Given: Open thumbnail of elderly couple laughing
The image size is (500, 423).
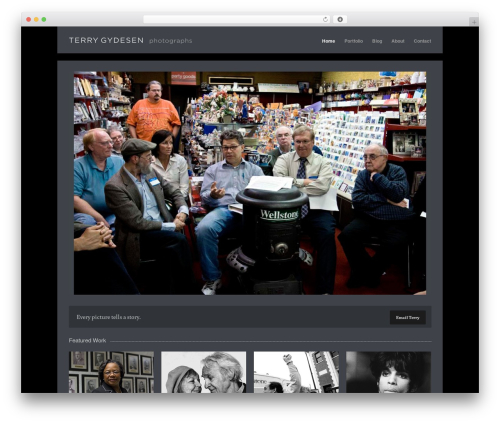Looking at the screenshot, I should pyautogui.click(x=204, y=372).
